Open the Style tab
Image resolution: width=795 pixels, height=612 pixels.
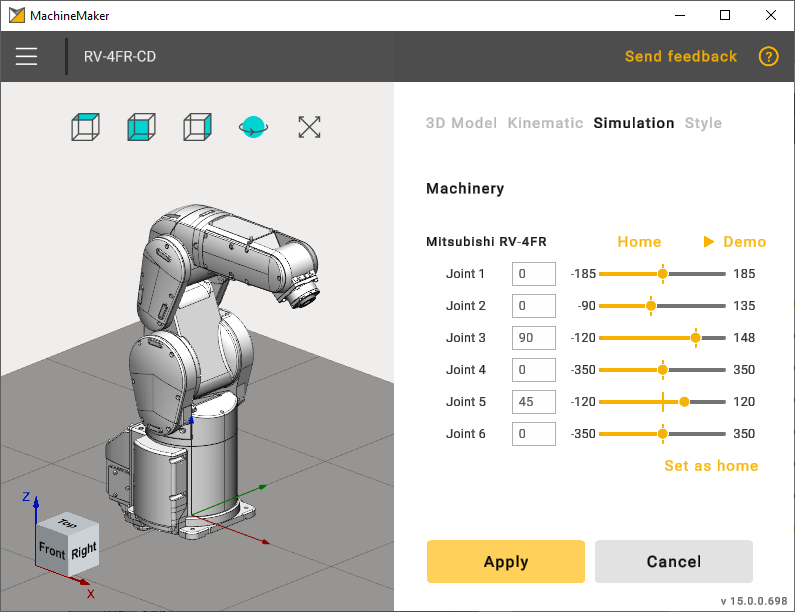pos(703,123)
